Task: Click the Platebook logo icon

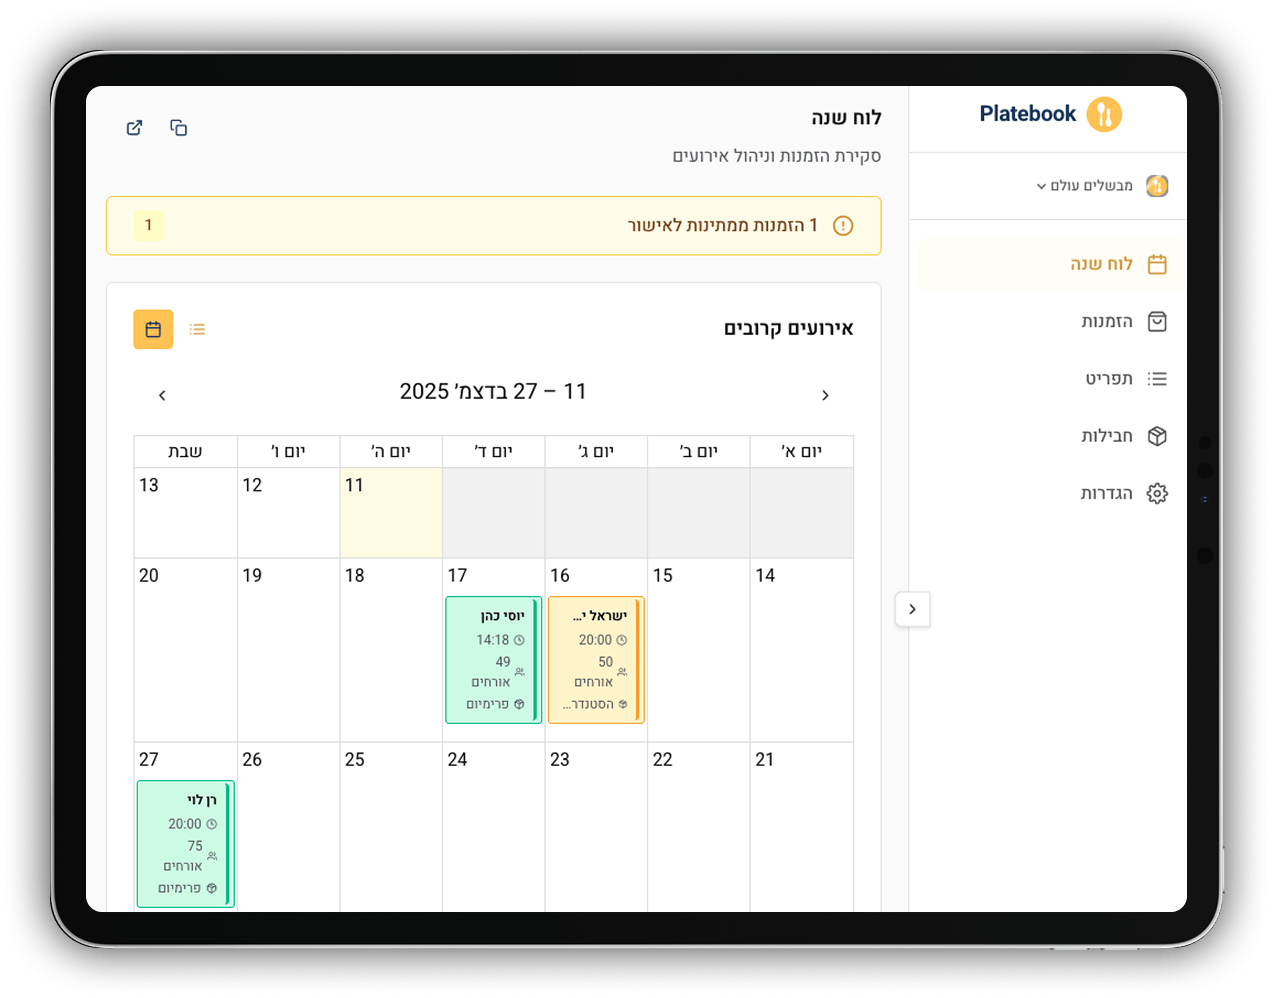Action: point(1104,115)
